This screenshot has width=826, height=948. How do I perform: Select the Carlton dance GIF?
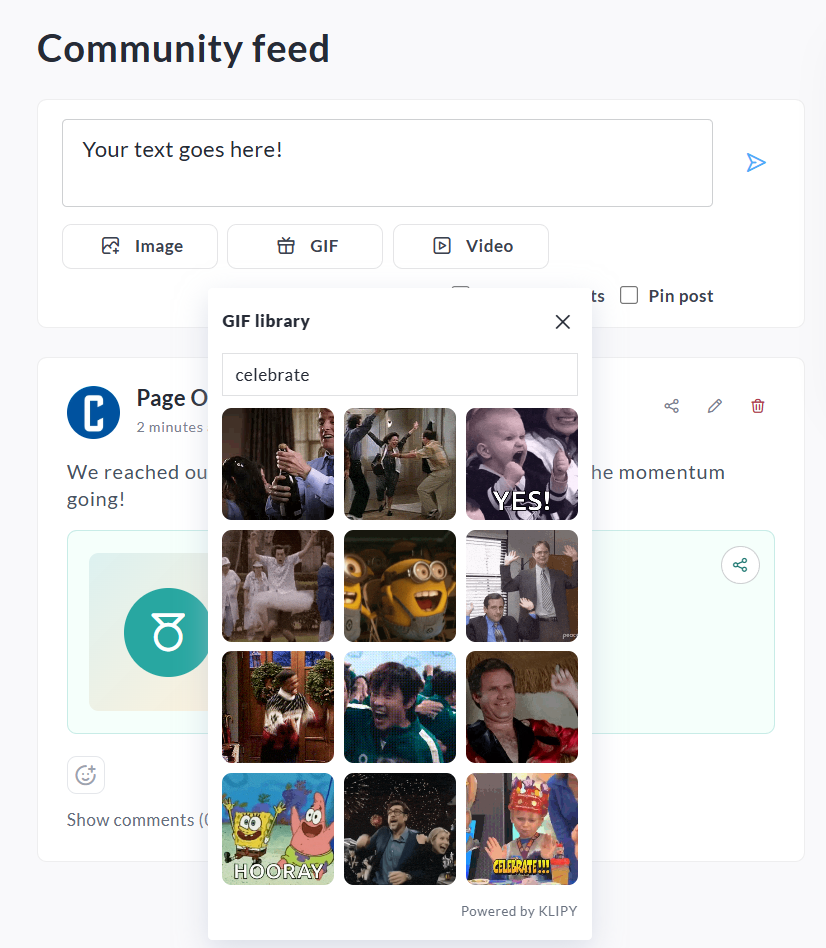point(278,707)
